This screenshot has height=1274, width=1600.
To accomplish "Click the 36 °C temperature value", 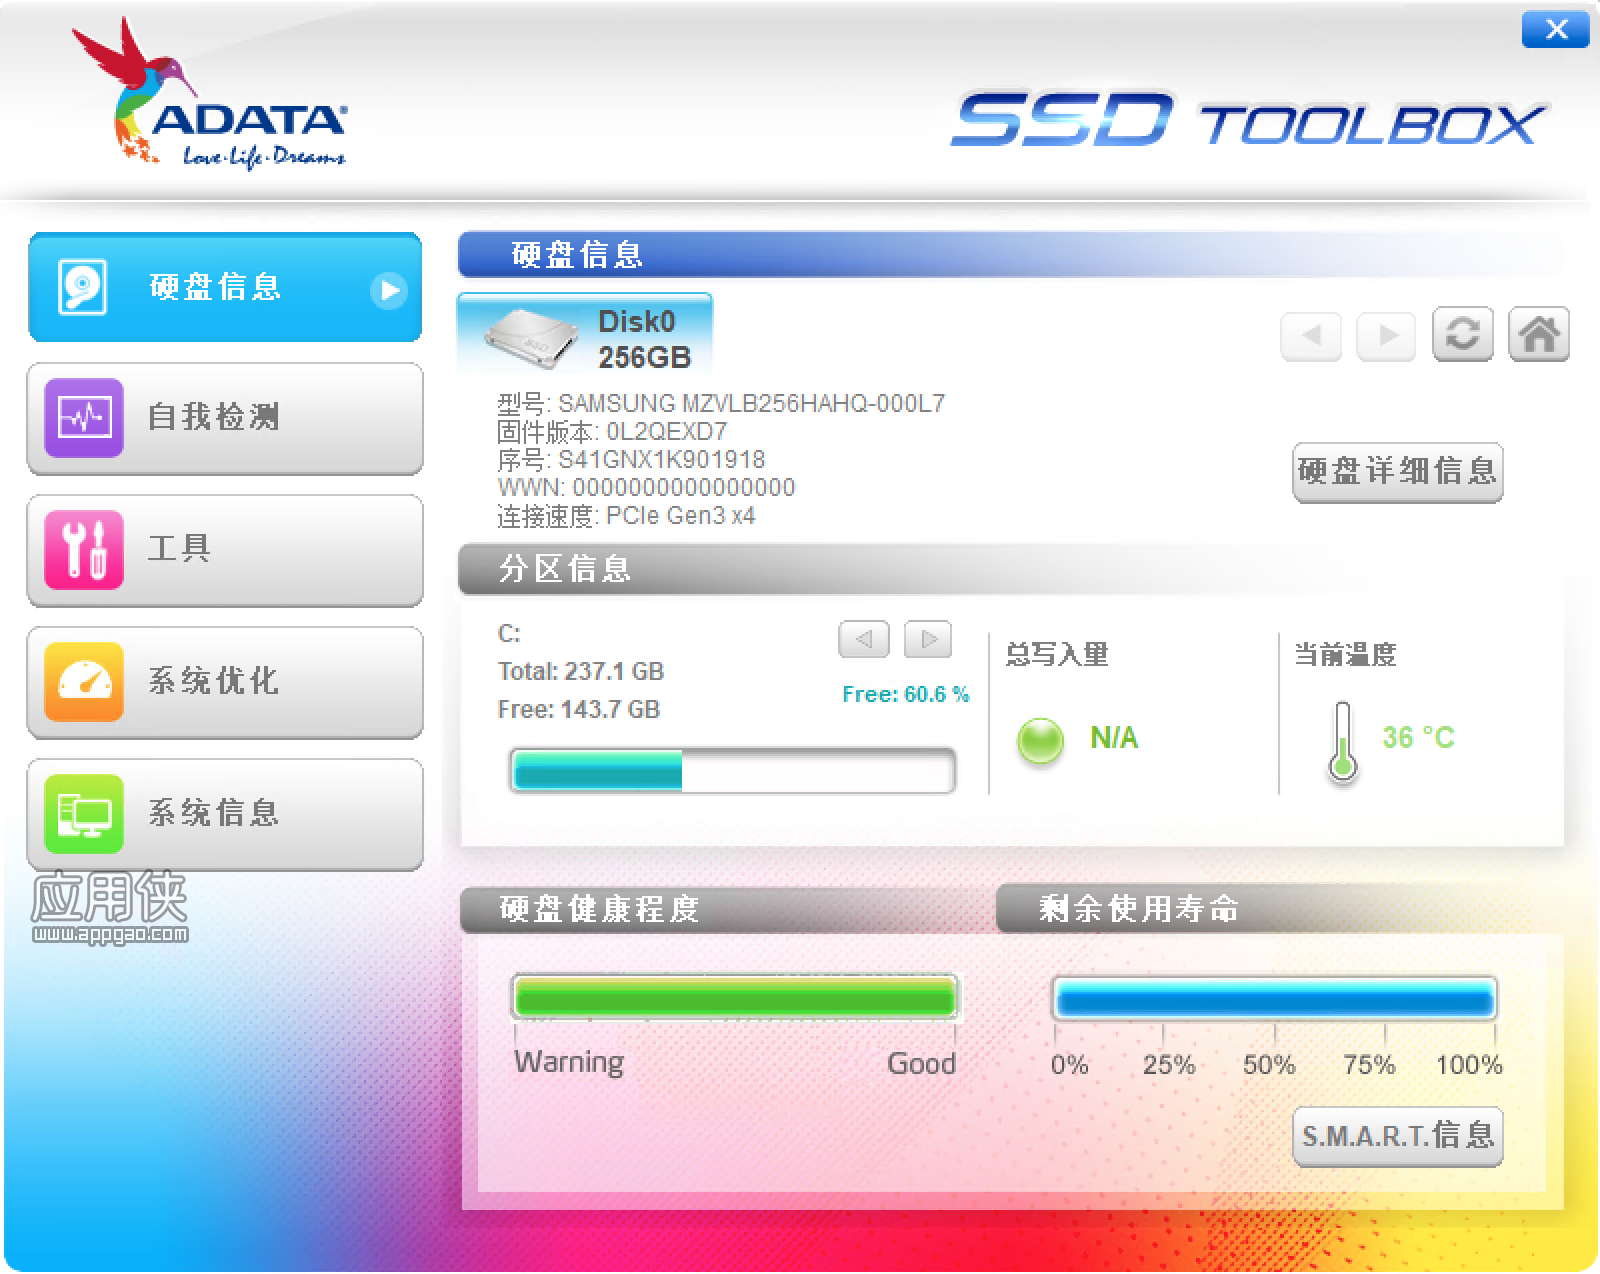I will (x=1418, y=738).
